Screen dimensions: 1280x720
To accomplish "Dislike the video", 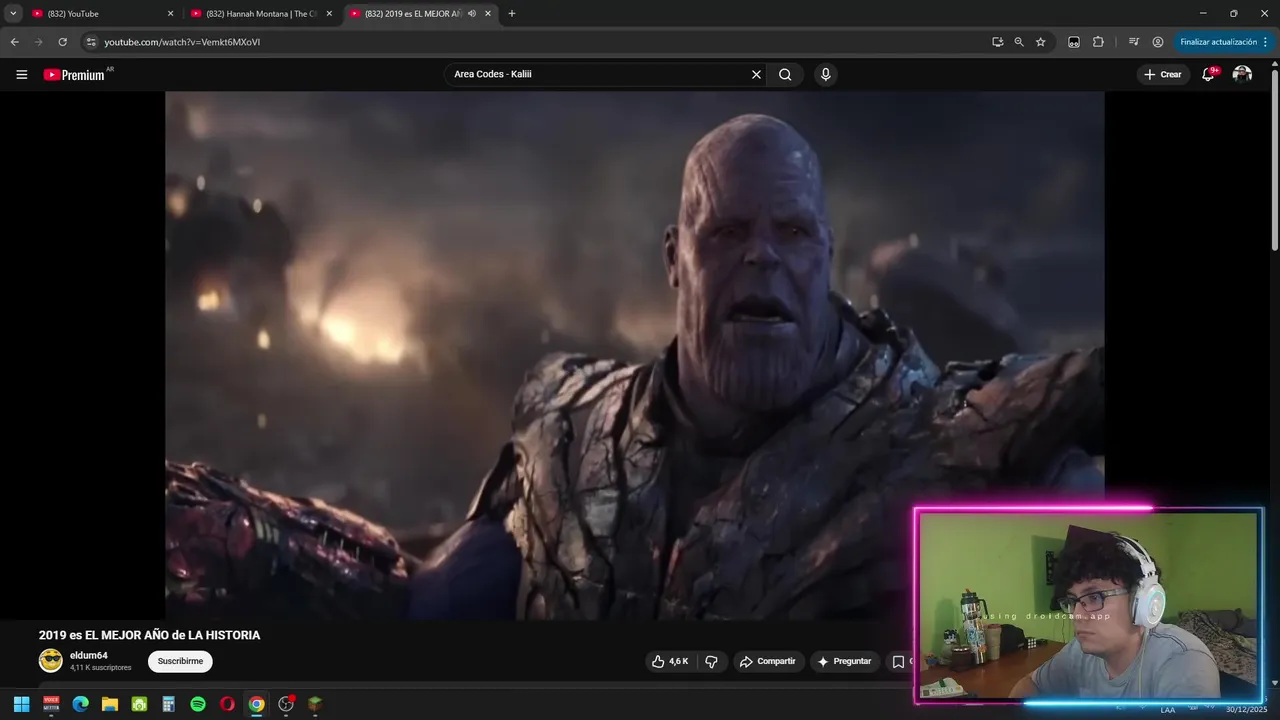I will (x=712, y=661).
